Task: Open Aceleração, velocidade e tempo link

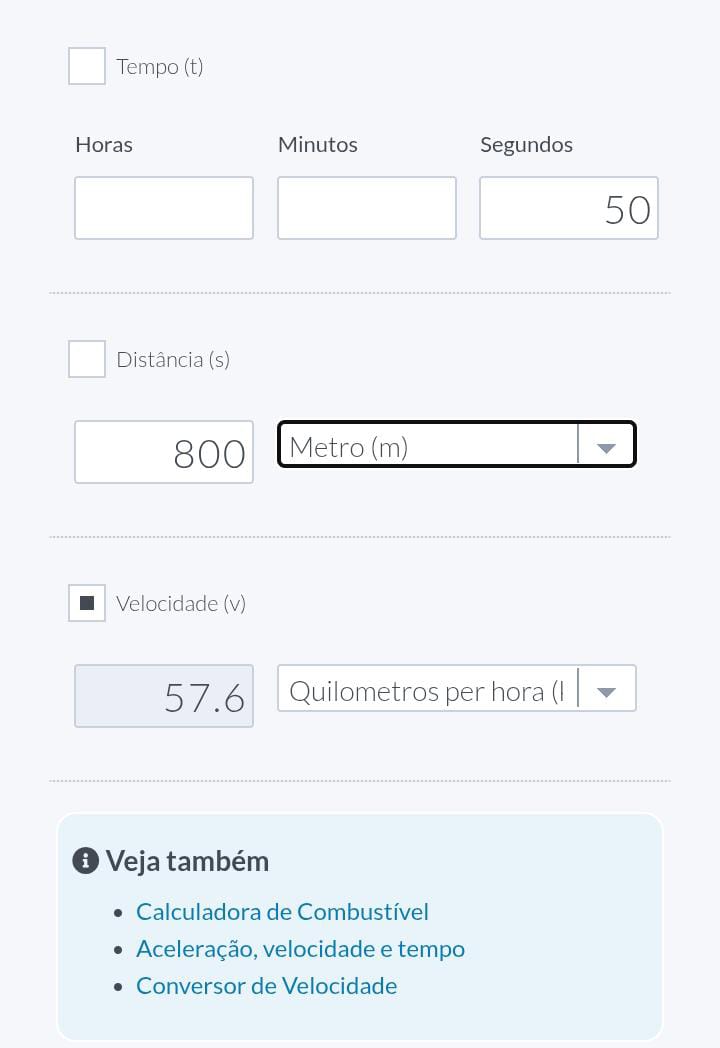Action: pos(300,949)
